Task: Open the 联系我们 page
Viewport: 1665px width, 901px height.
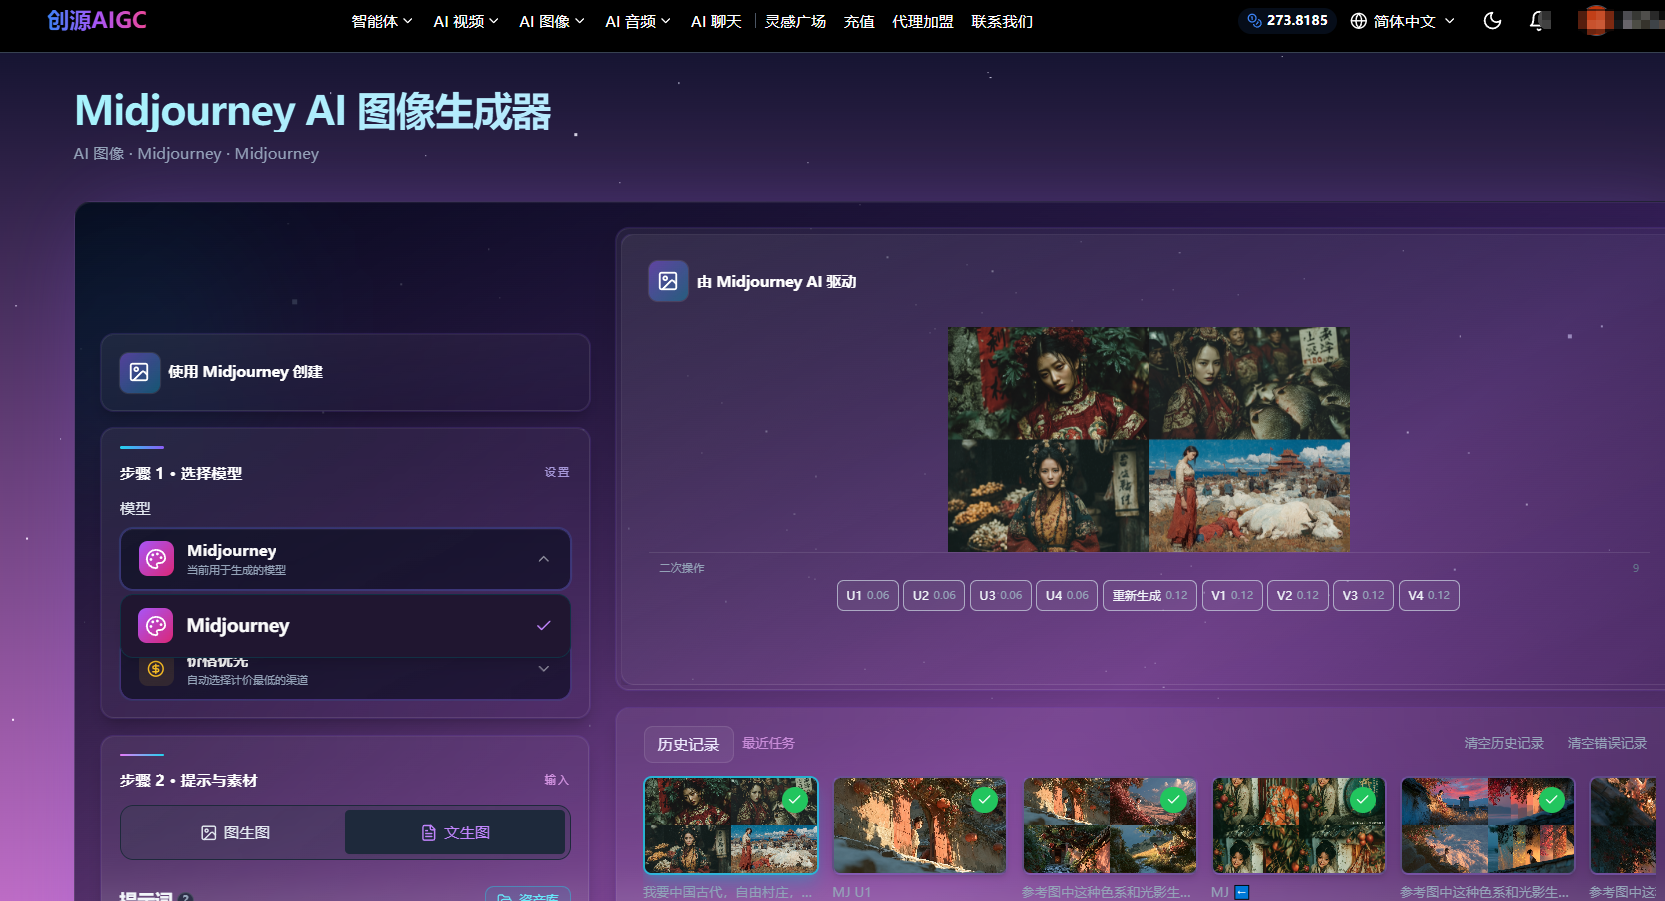Action: pos(1002,21)
